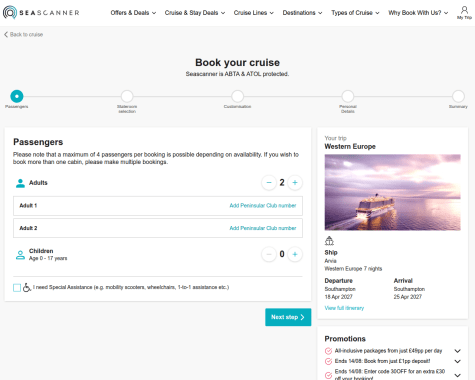Click the Book your cruise heading
This screenshot has height=380, width=475.
point(237,62)
